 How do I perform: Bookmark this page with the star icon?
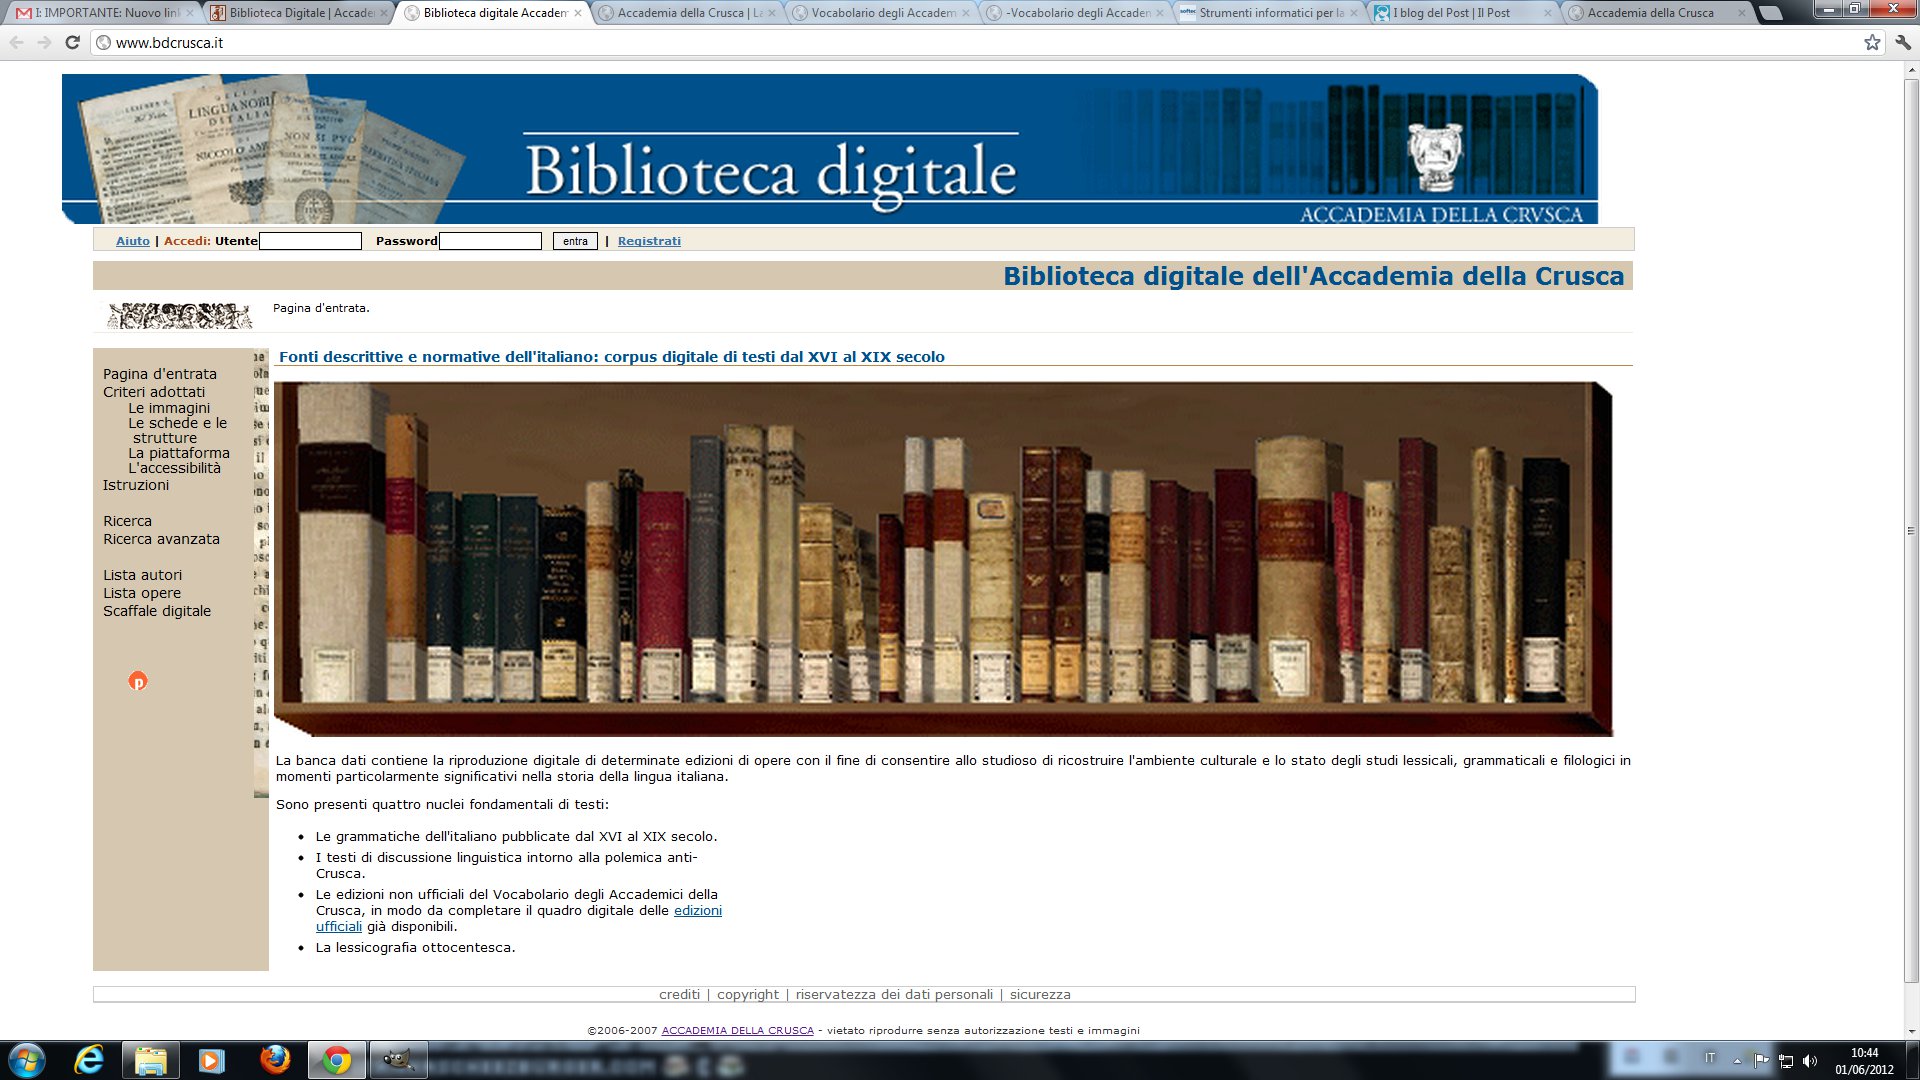click(1872, 43)
